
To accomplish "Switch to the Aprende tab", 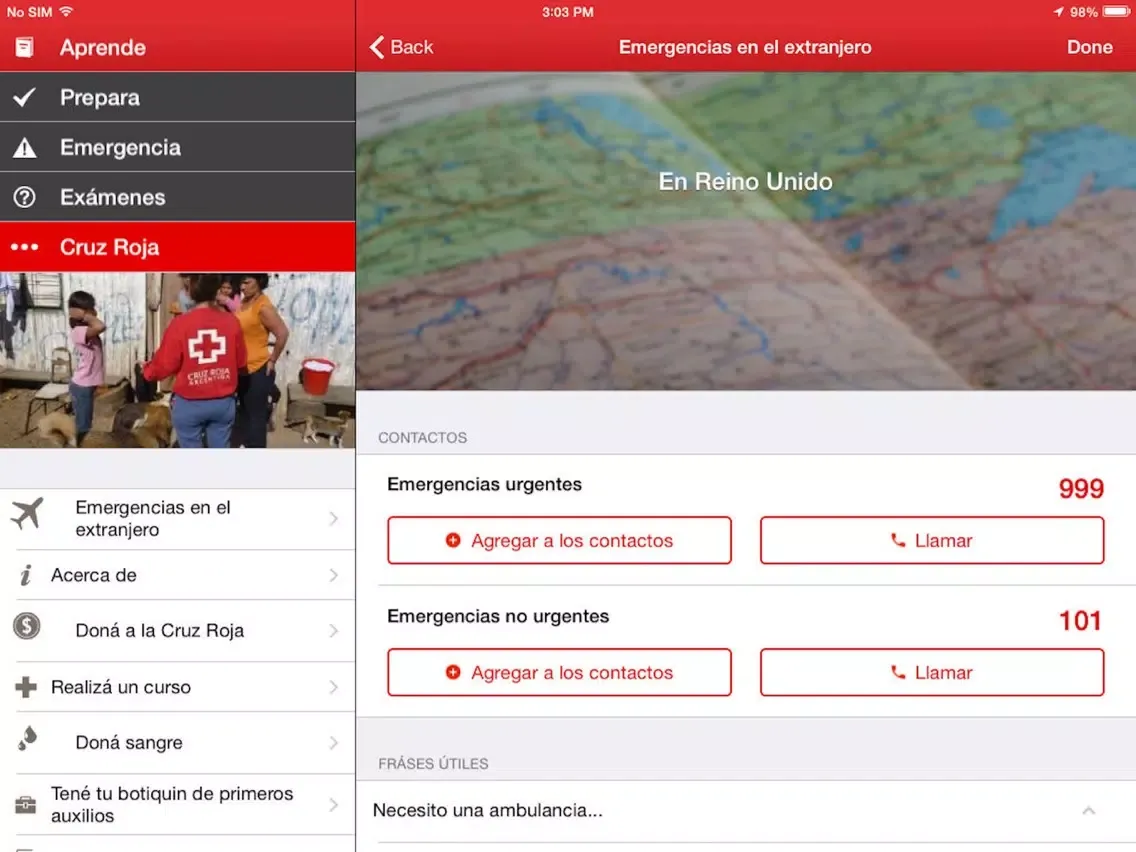I will pos(178,47).
